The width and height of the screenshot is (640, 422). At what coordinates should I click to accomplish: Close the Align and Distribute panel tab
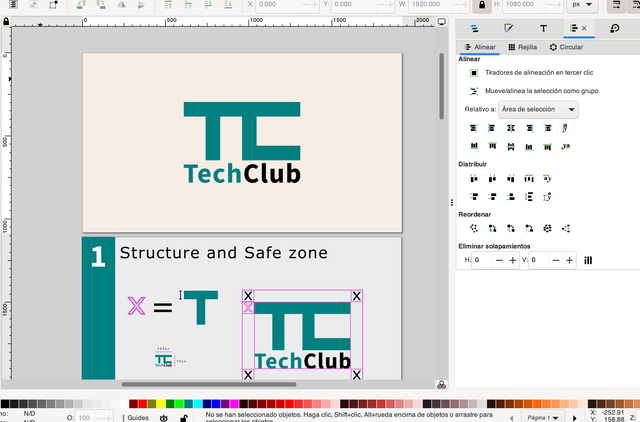pyautogui.click(x=584, y=29)
